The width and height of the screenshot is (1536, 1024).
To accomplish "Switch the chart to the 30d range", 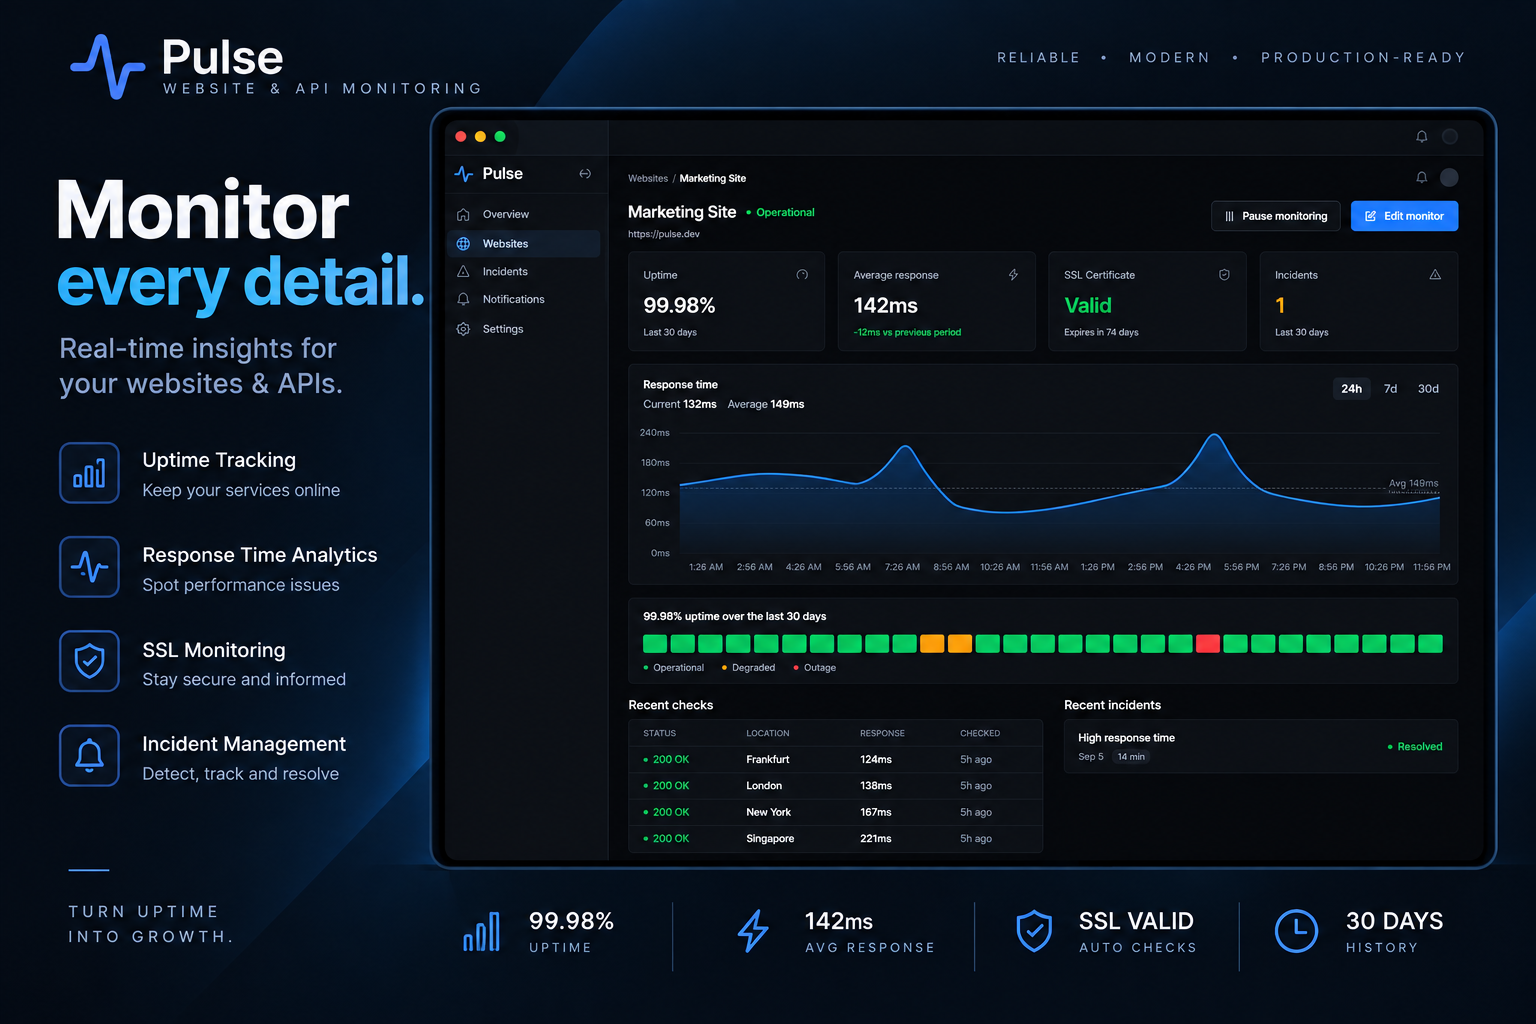I will [x=1428, y=389].
